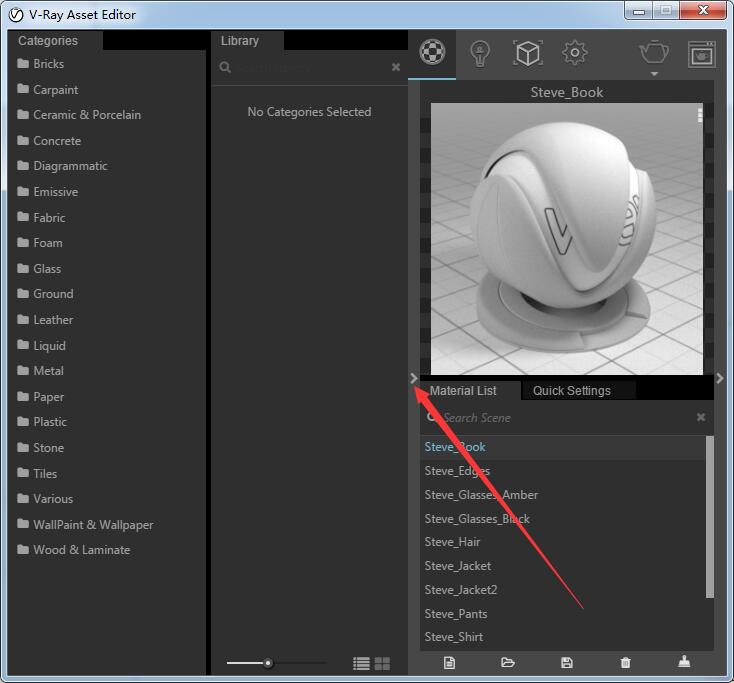Open the Paper category folder
Screen dimensions: 734x683
click(40, 397)
